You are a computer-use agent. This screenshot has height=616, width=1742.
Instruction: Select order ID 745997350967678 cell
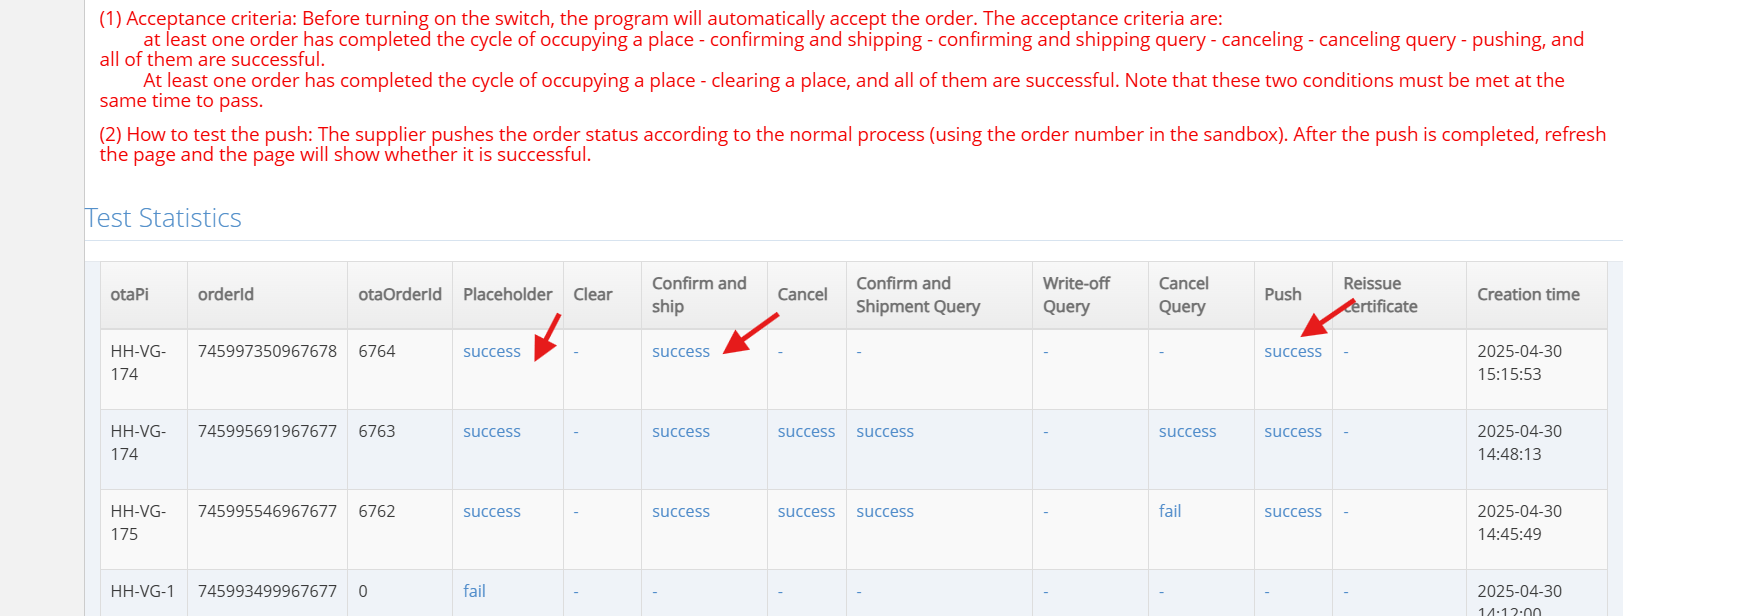click(x=267, y=352)
